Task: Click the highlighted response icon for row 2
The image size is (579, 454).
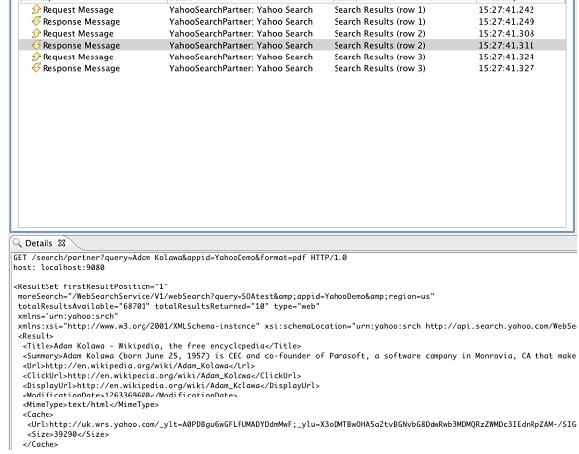Action: pos(36,45)
